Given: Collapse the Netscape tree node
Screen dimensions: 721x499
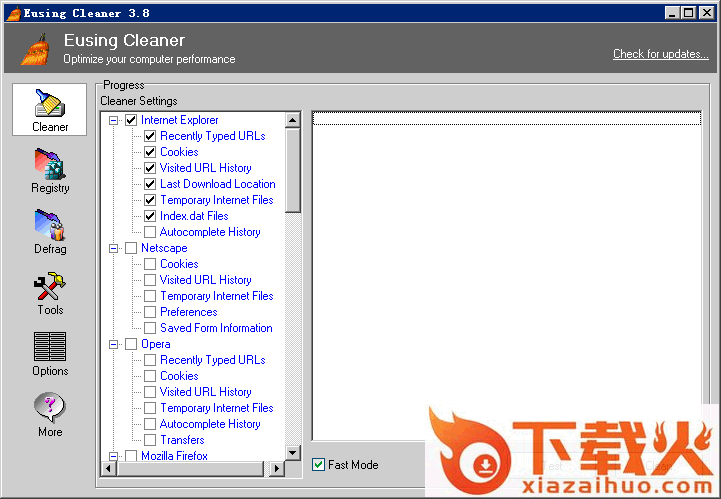Looking at the screenshot, I should tap(114, 248).
